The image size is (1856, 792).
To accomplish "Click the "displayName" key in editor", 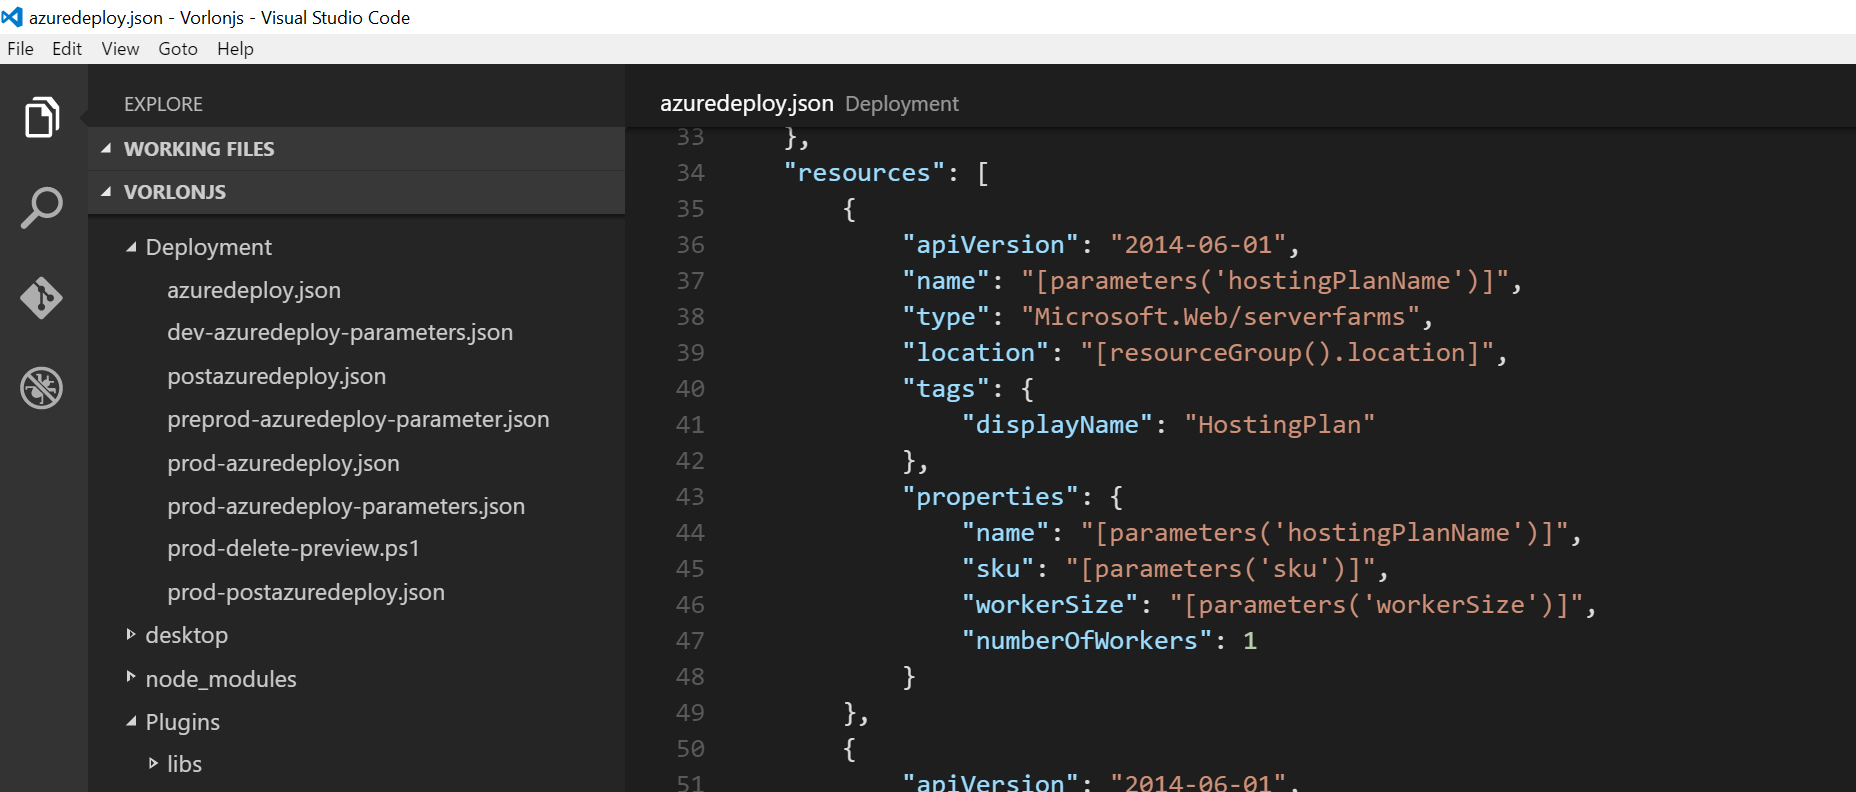I will coord(1056,425).
